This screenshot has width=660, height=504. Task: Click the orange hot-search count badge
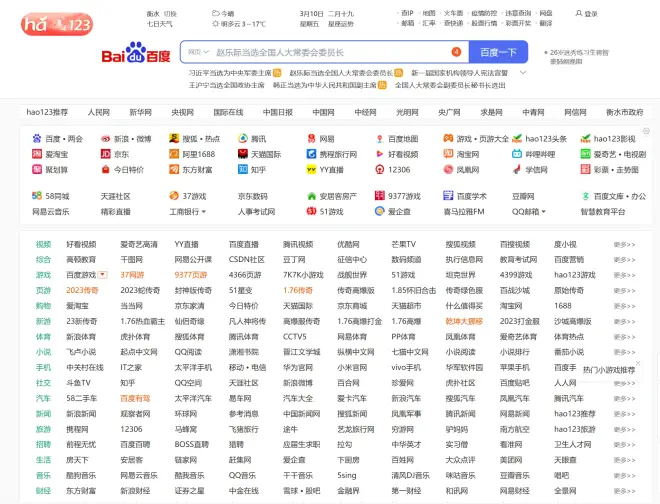click(x=456, y=52)
